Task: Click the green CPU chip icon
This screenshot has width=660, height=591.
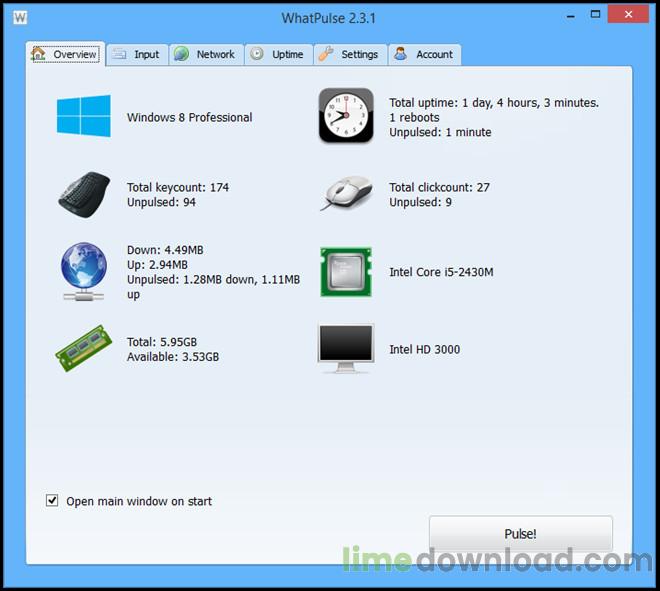Action: click(x=346, y=272)
